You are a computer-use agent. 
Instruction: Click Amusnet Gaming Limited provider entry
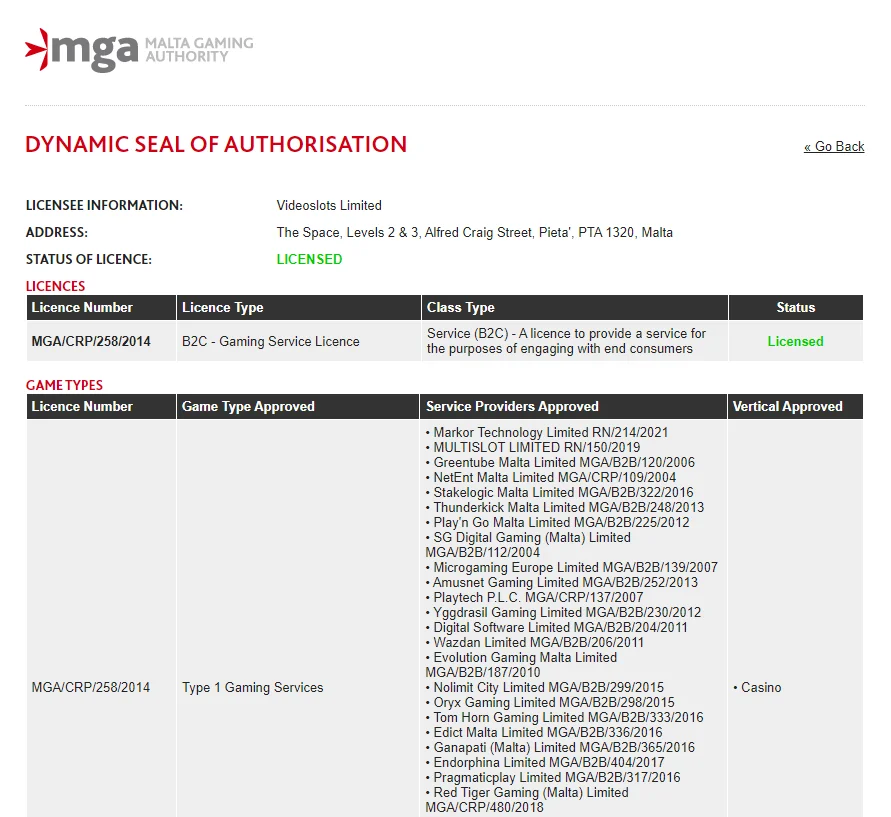tap(561, 582)
